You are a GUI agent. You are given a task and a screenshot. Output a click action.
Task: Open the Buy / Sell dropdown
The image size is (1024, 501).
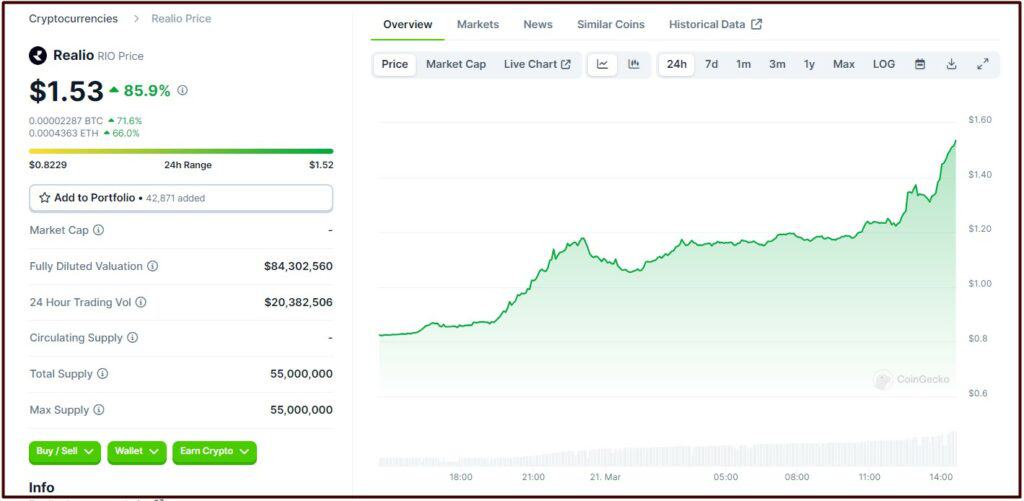pyautogui.click(x=65, y=452)
